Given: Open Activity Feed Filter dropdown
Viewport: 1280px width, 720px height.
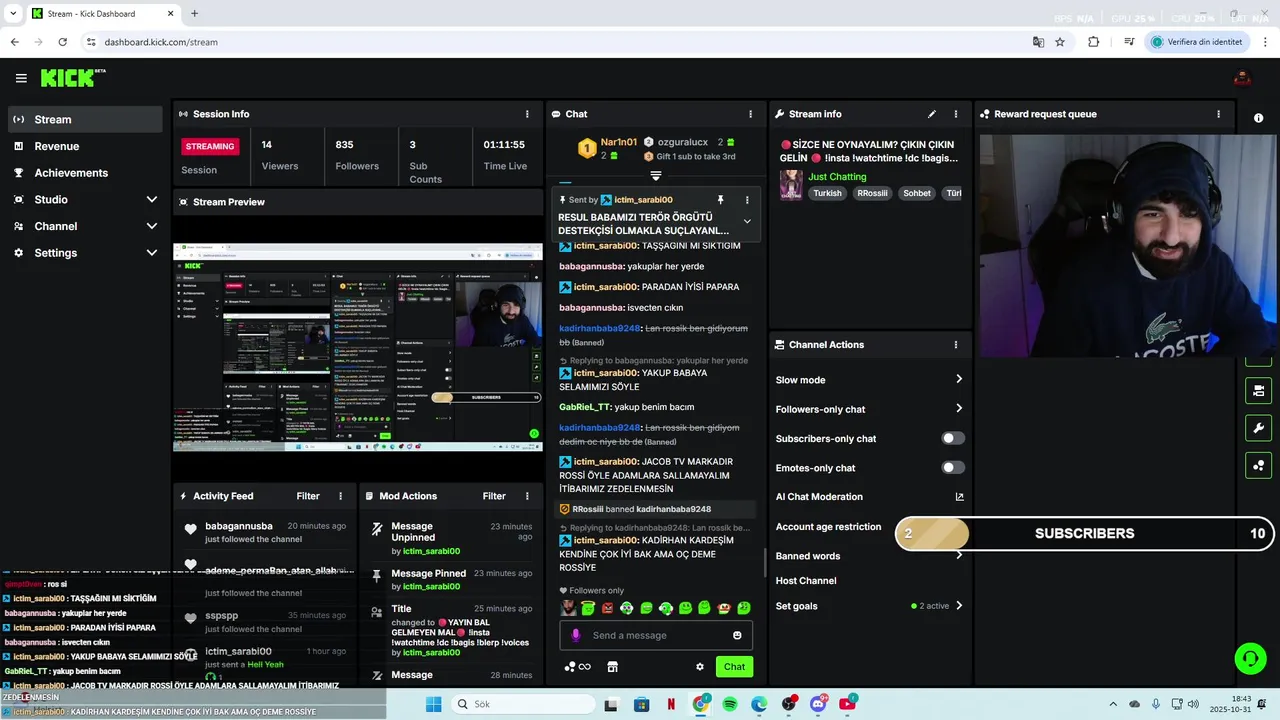Looking at the screenshot, I should [x=308, y=496].
